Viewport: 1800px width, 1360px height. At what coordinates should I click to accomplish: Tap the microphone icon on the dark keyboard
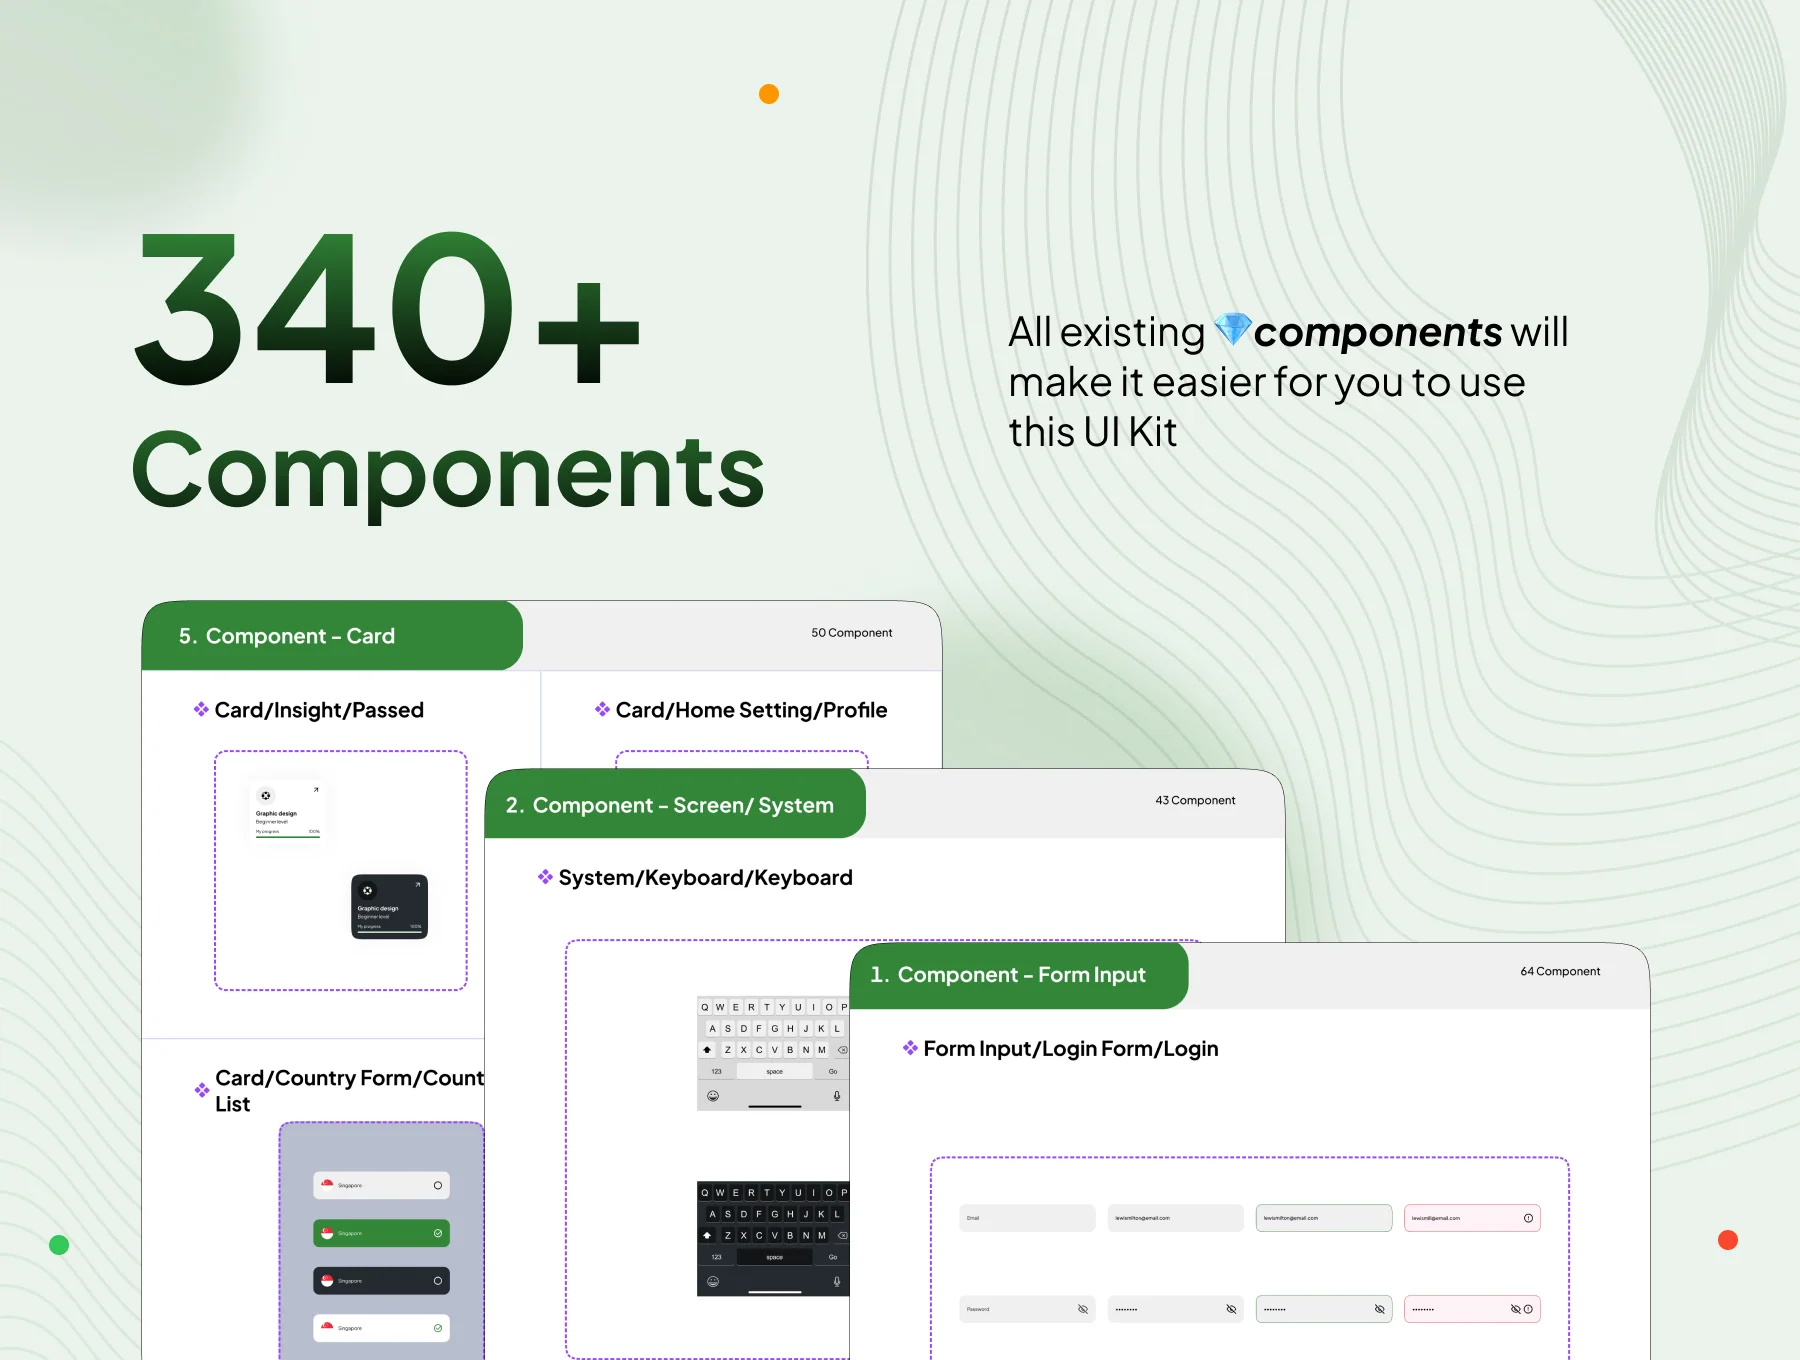pos(837,1281)
